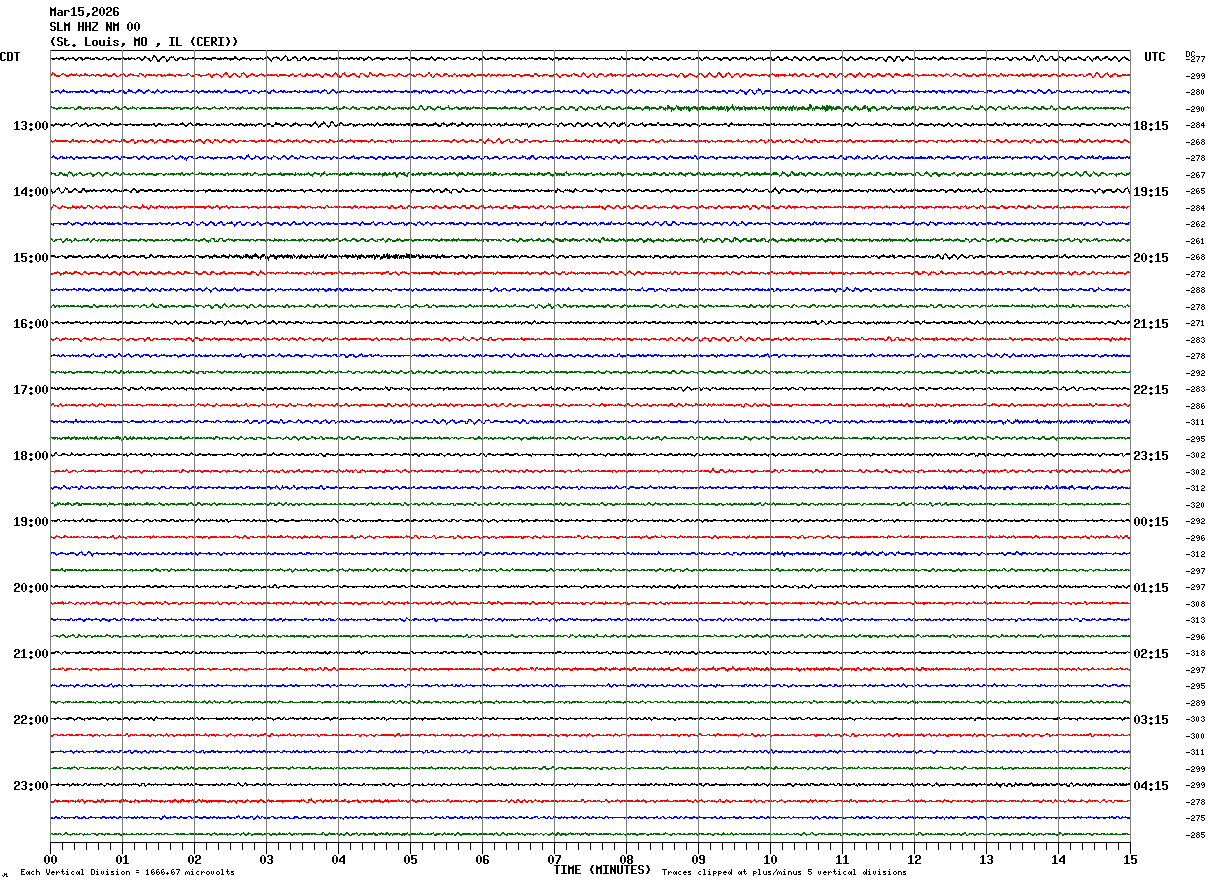Select the DC offset value -288
Viewport: 1210px width, 886px height.
pyautogui.click(x=1195, y=291)
